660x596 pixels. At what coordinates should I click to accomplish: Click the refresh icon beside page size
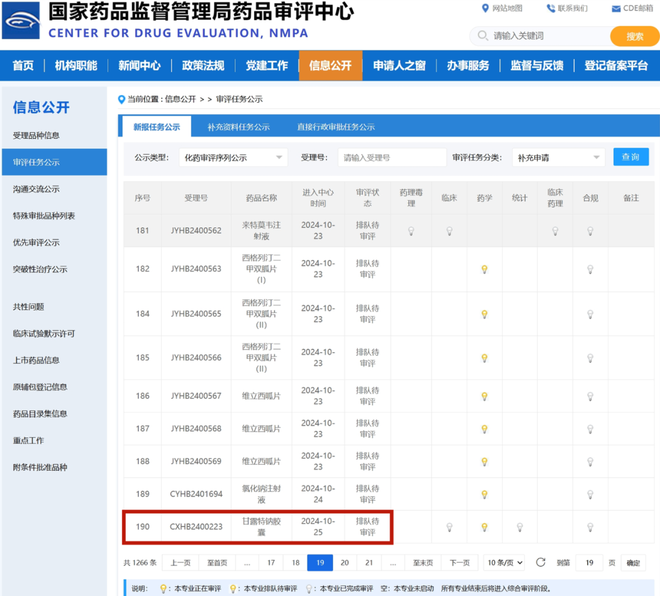(x=540, y=563)
